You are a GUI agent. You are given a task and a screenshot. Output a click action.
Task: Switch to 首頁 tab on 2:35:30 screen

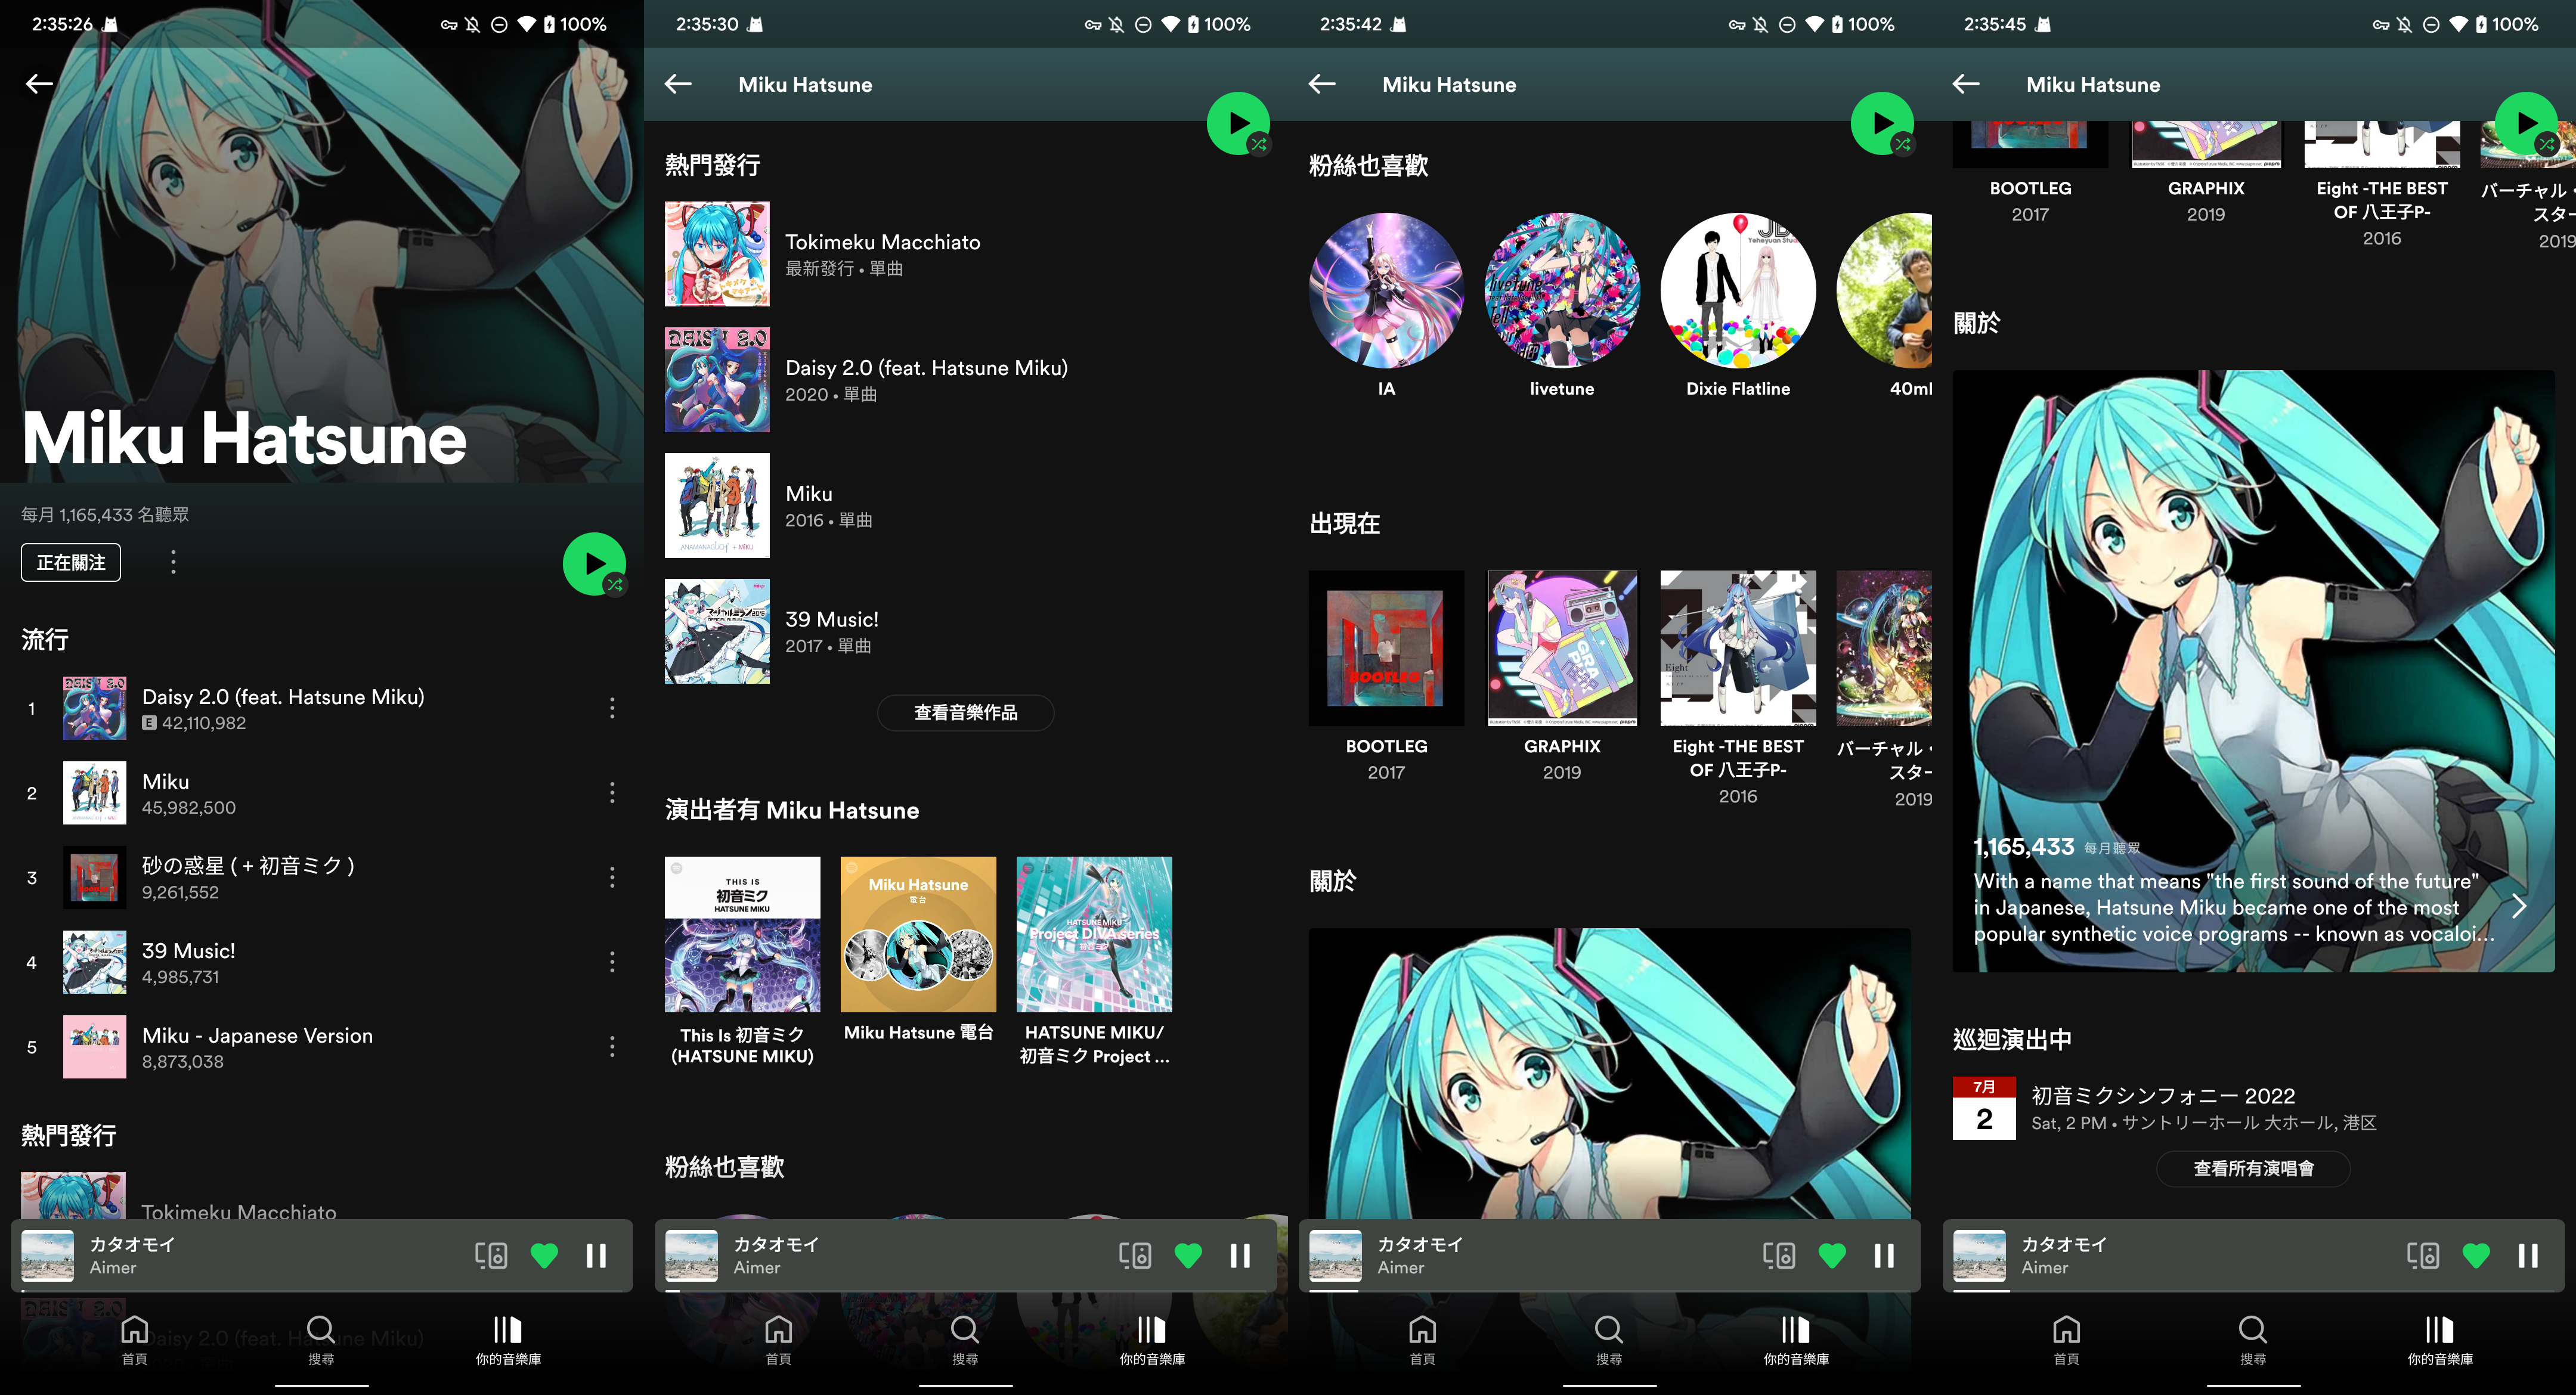click(x=778, y=1340)
